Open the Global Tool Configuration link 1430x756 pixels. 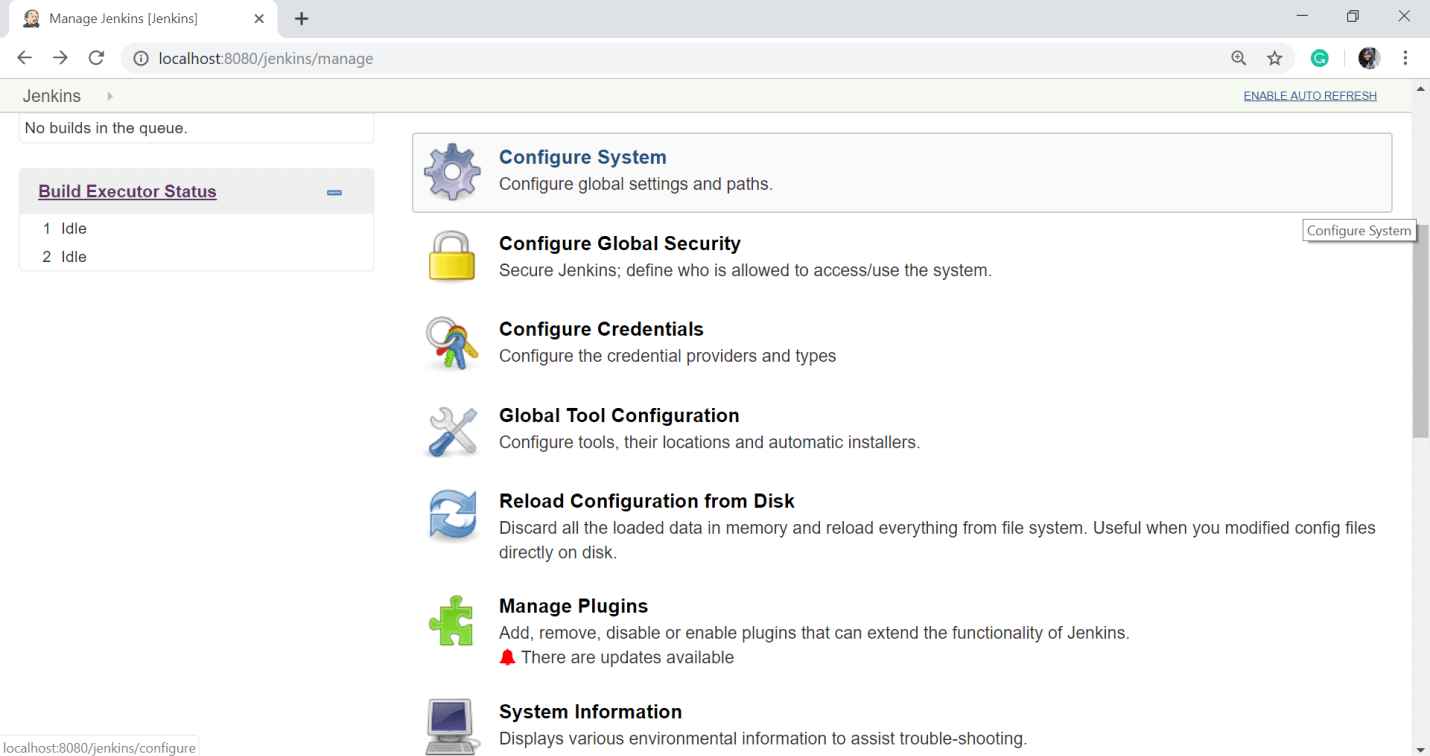619,415
